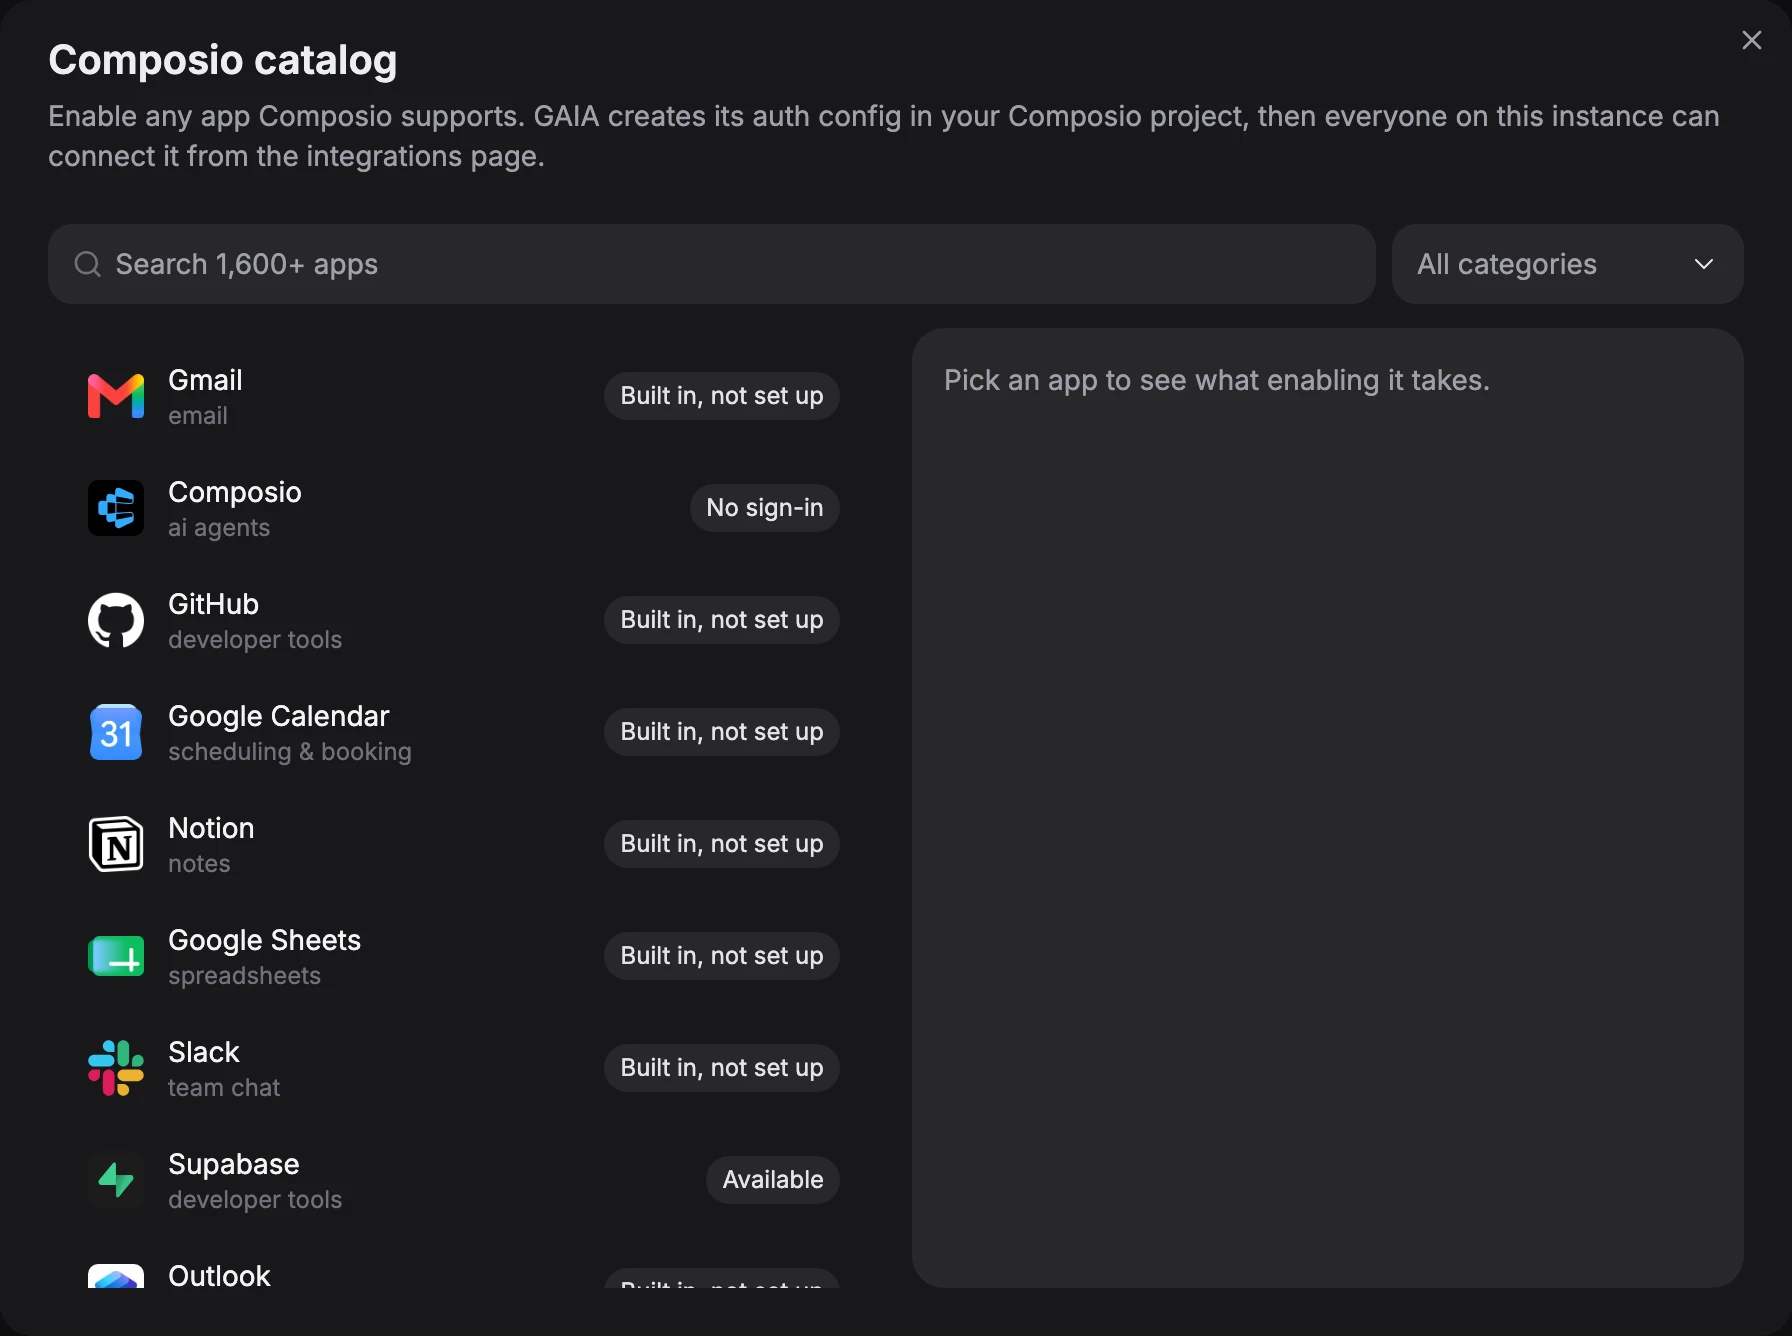The width and height of the screenshot is (1792, 1336).
Task: Click the Slack colorful hash icon
Action: click(116, 1068)
